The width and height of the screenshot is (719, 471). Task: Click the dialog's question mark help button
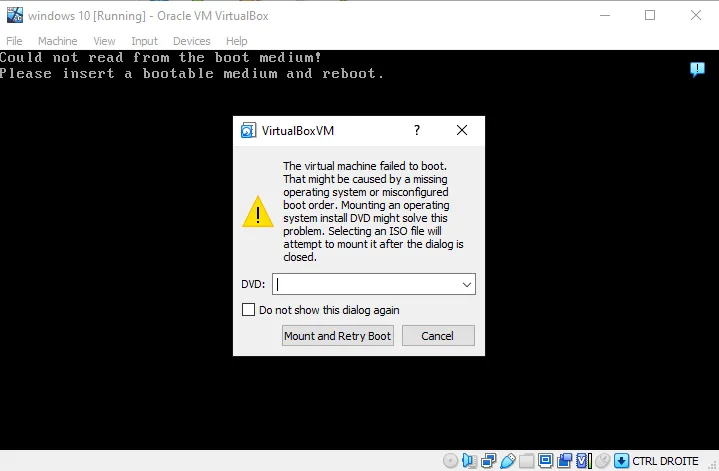417,130
